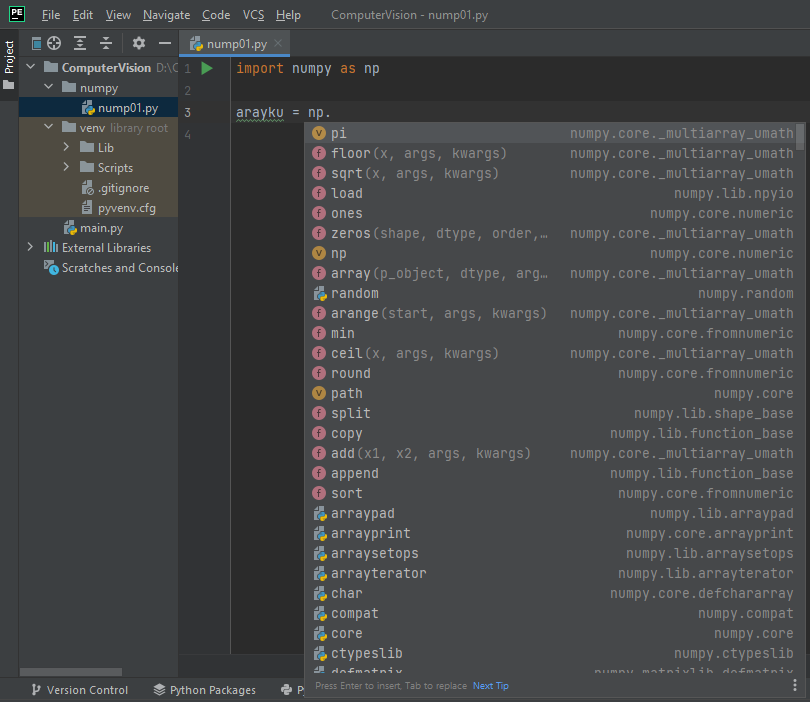Close the nump01.py editor tab
This screenshot has height=702, width=810.
coord(278,43)
